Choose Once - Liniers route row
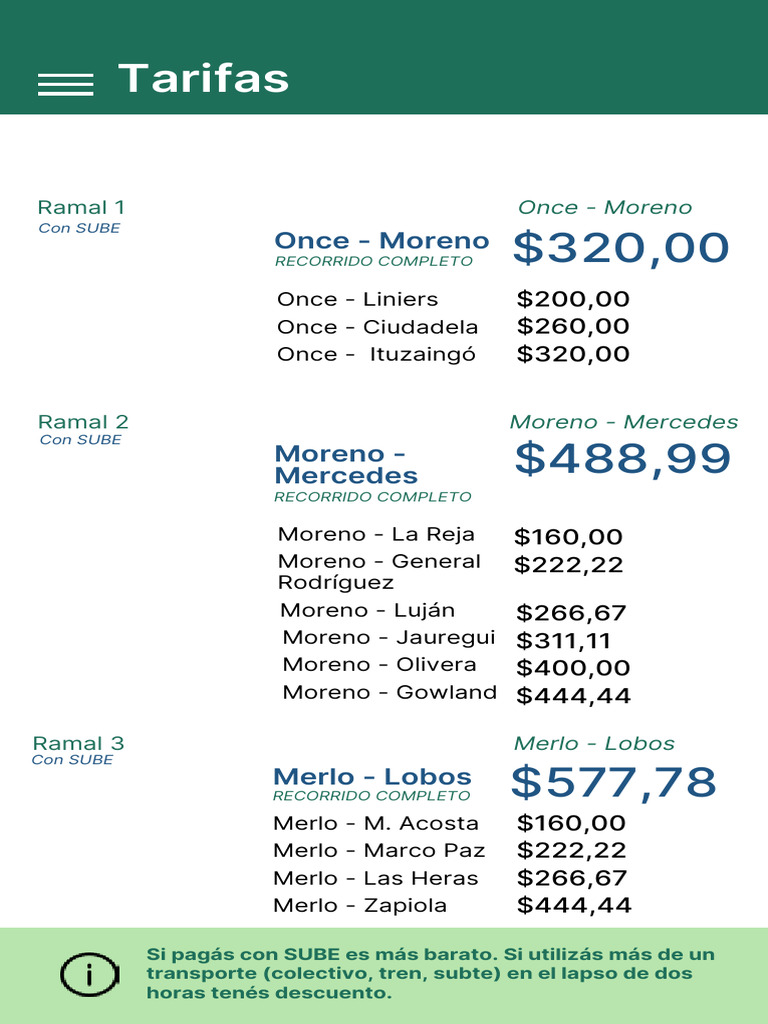 tap(357, 299)
